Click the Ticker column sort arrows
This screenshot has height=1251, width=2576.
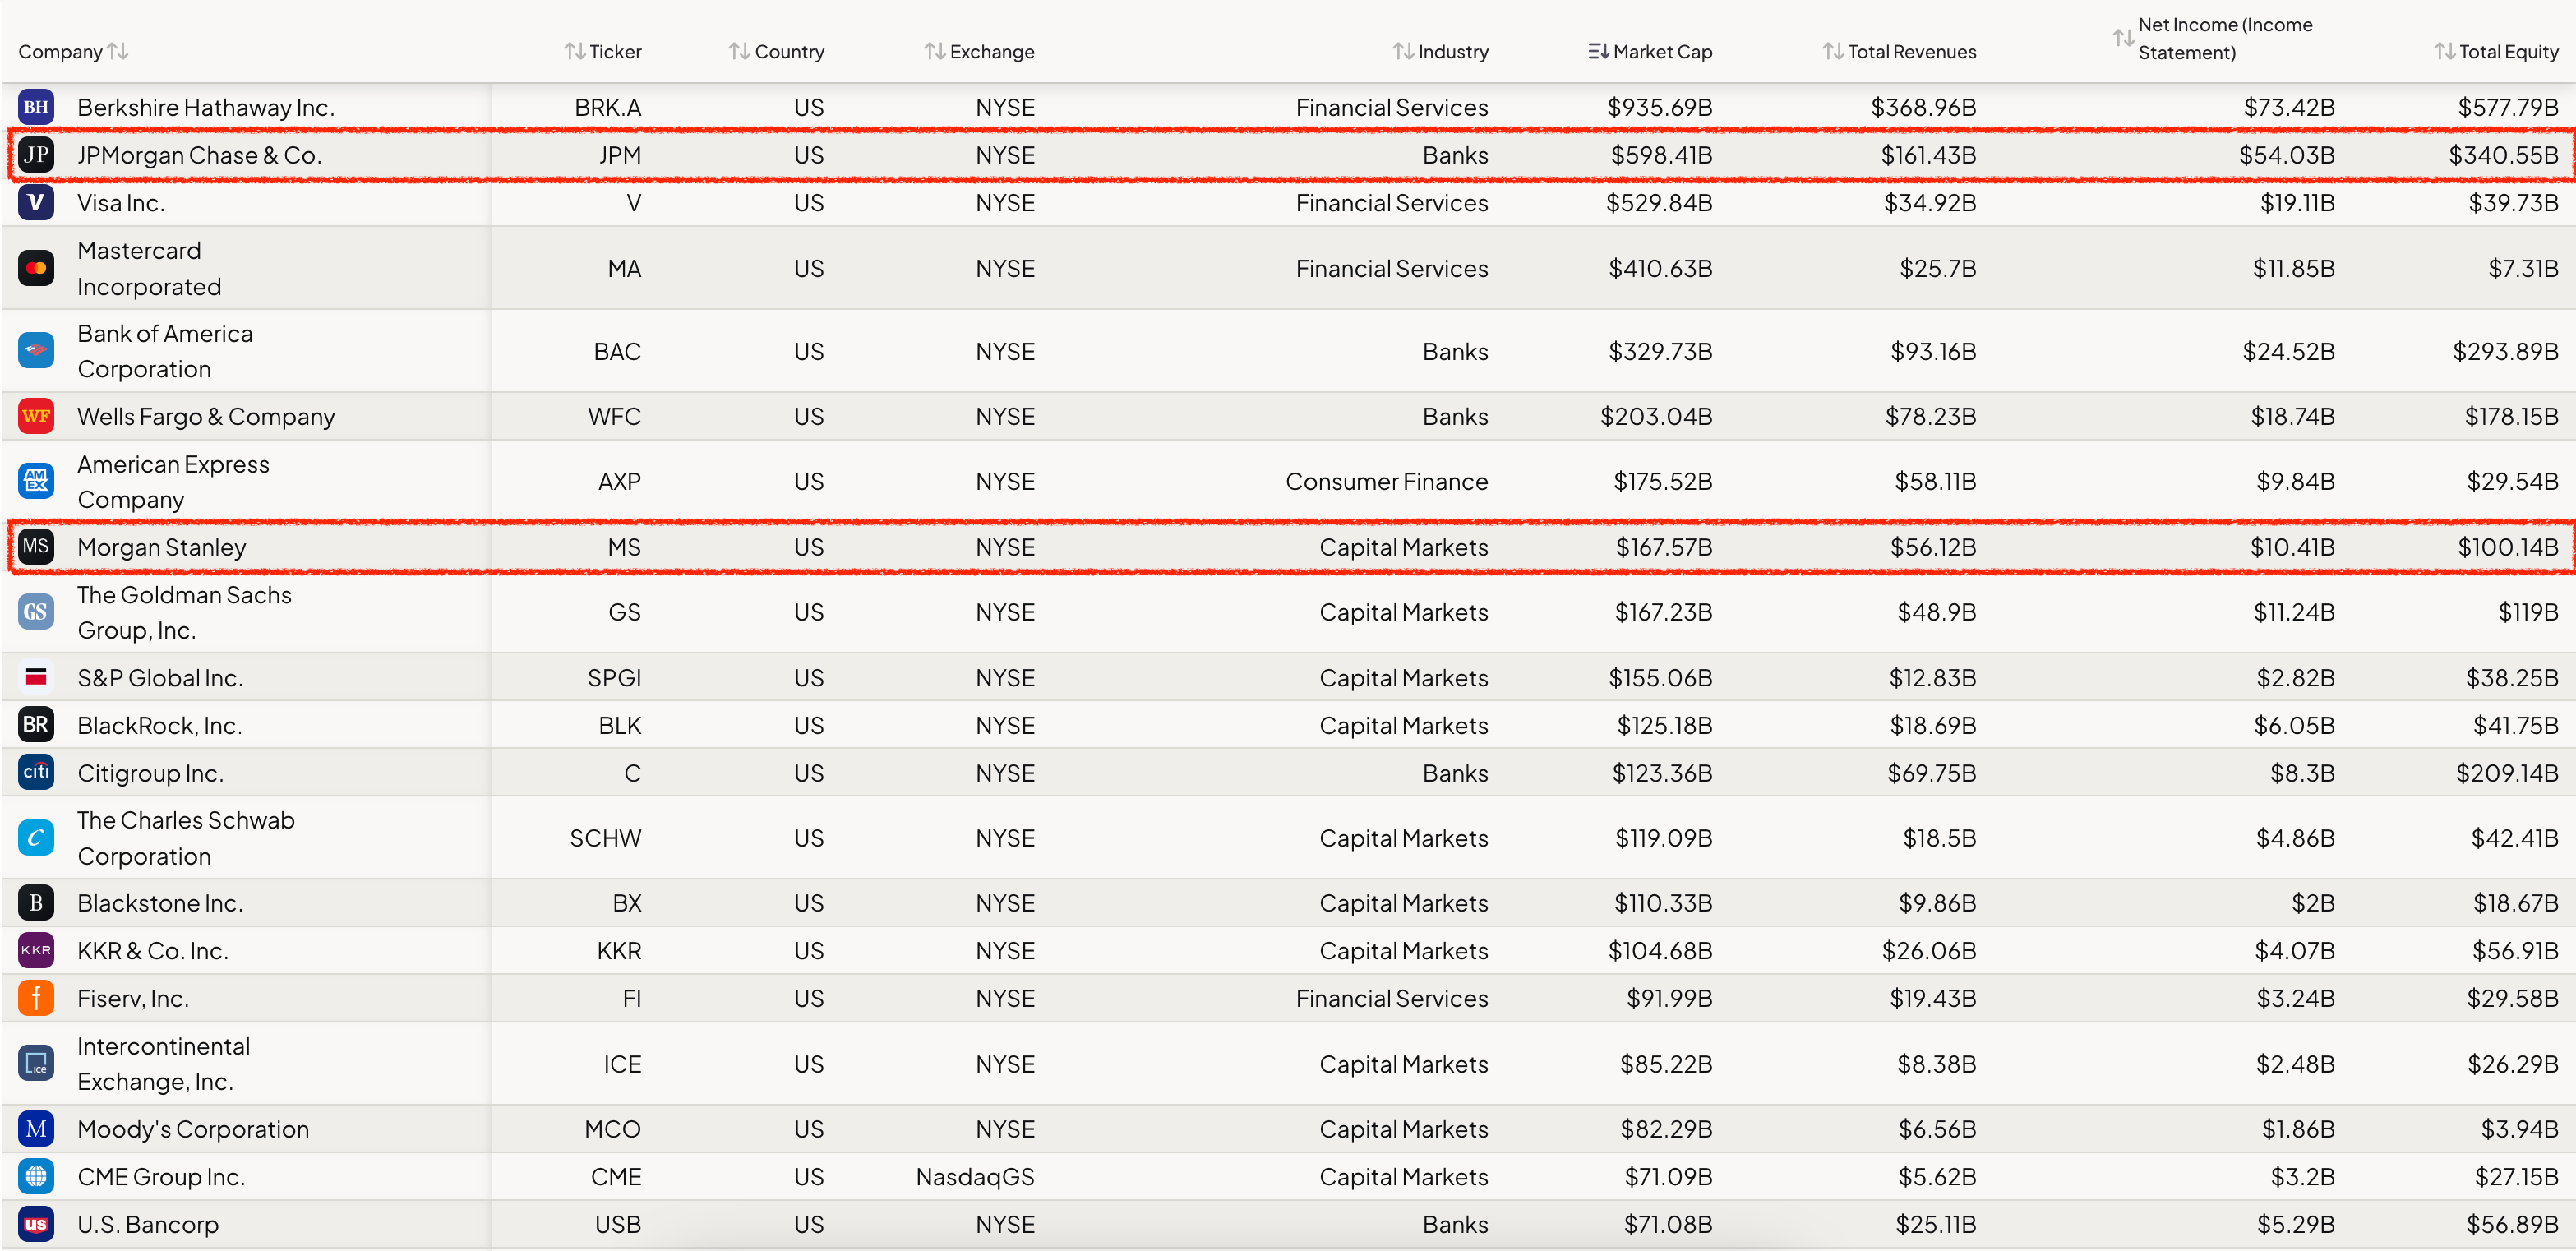575,51
